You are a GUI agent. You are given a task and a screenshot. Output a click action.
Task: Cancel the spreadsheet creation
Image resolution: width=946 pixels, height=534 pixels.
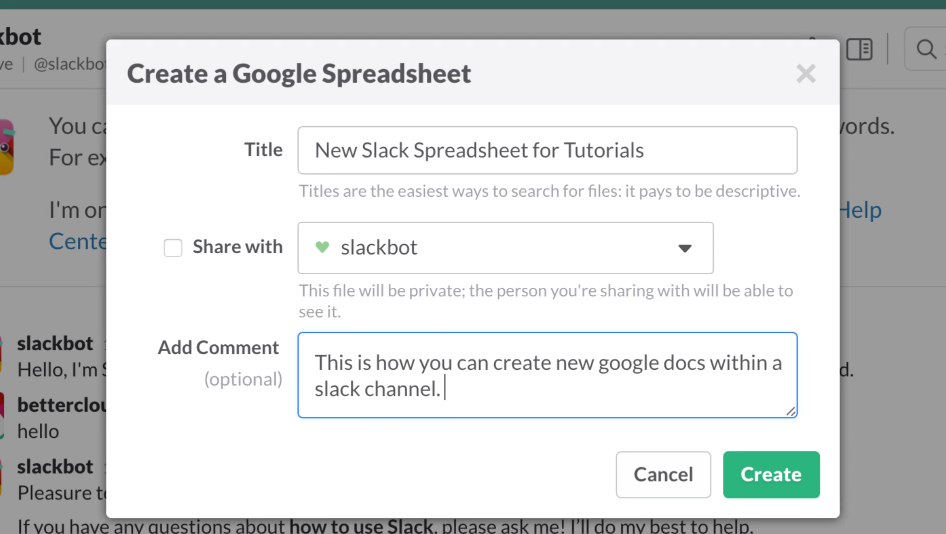663,474
